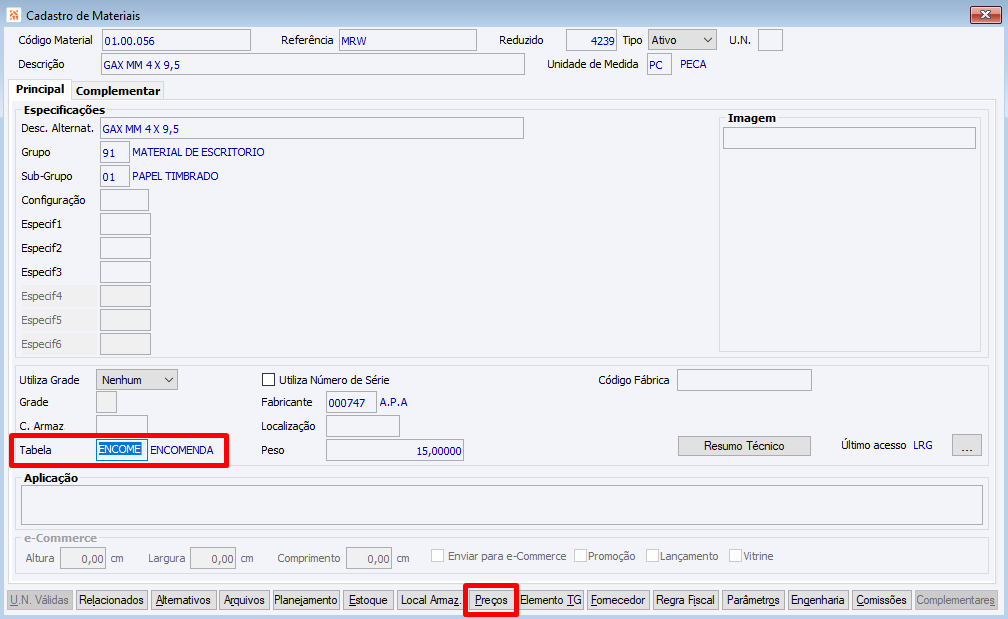
Task: Click the Referência field with MRW
Action: [408, 40]
